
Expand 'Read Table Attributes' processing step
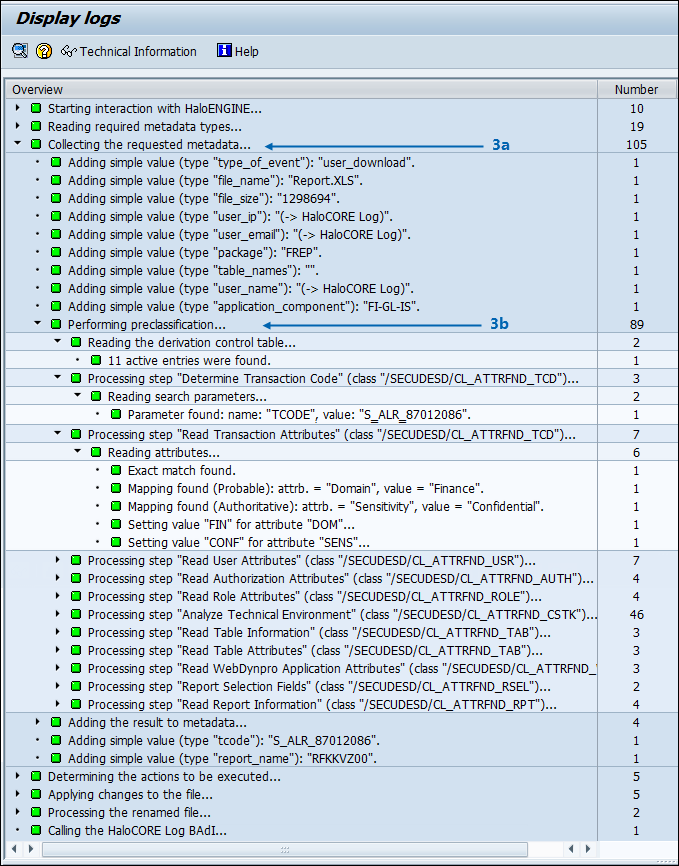tap(57, 650)
